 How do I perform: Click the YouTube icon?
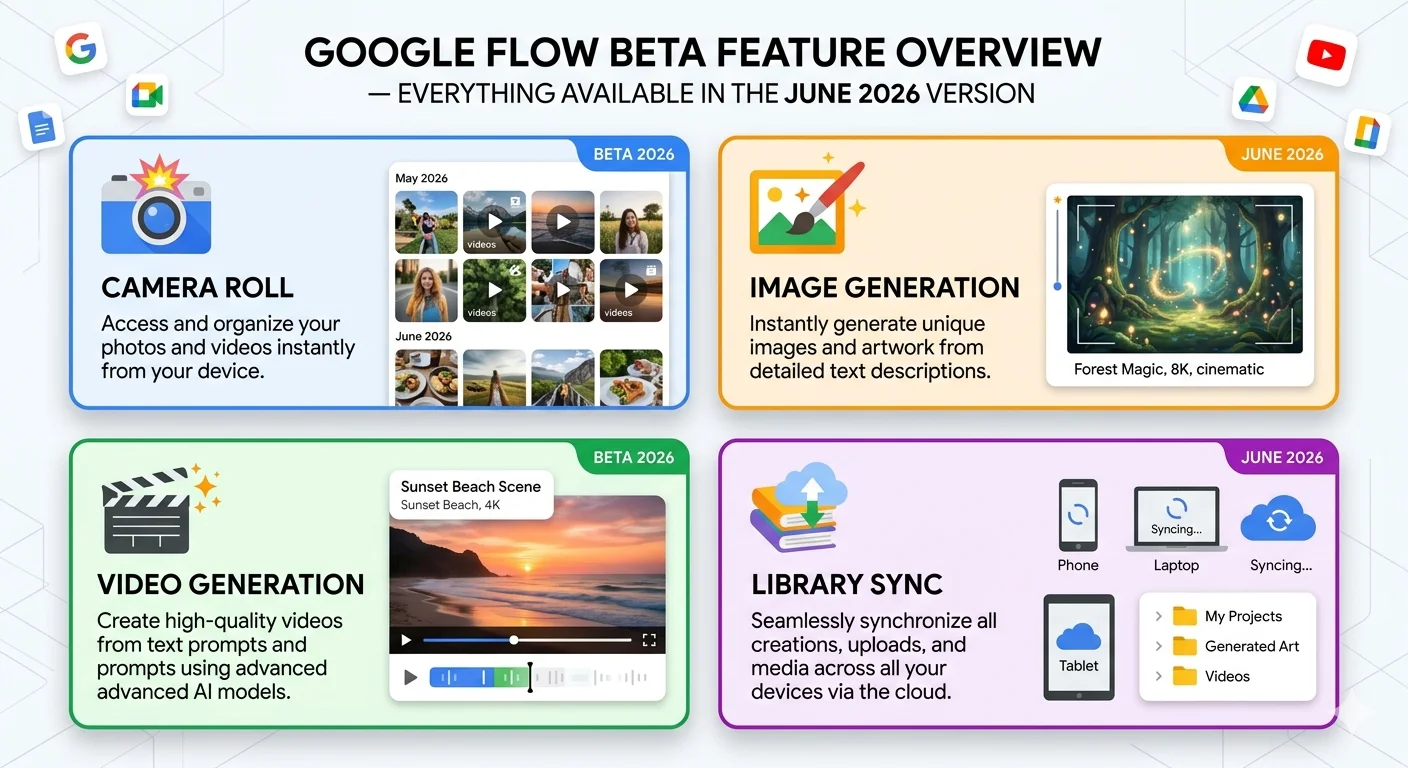[x=1326, y=55]
